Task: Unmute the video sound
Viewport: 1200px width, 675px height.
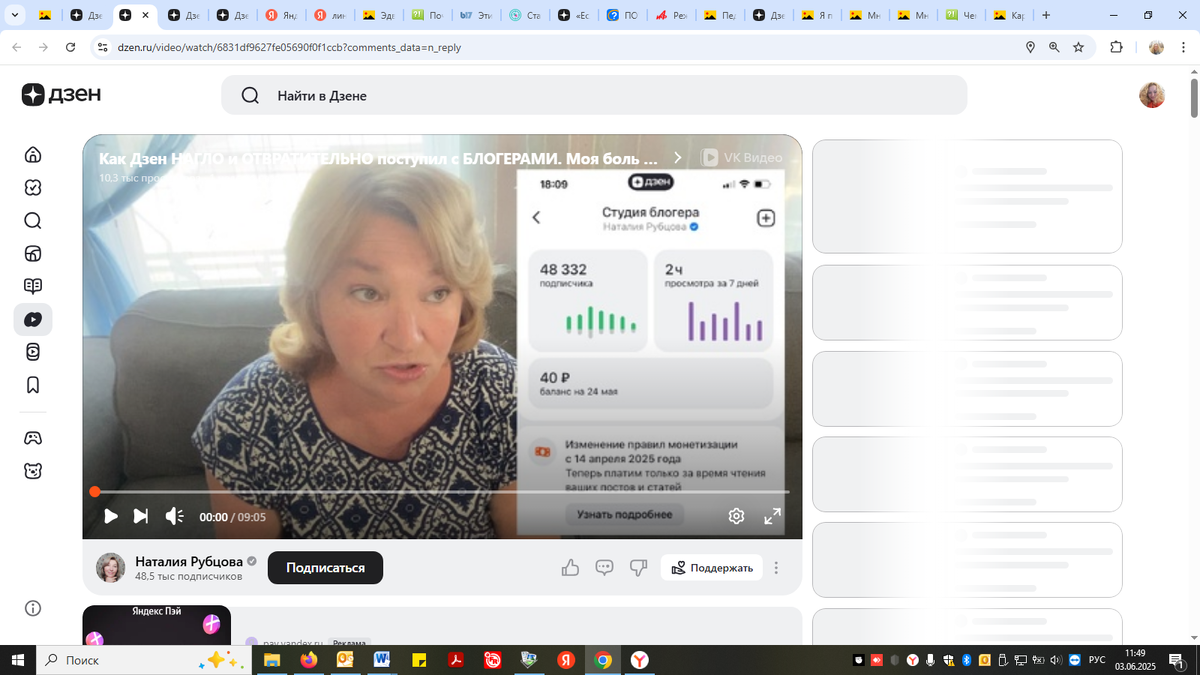Action: point(174,516)
